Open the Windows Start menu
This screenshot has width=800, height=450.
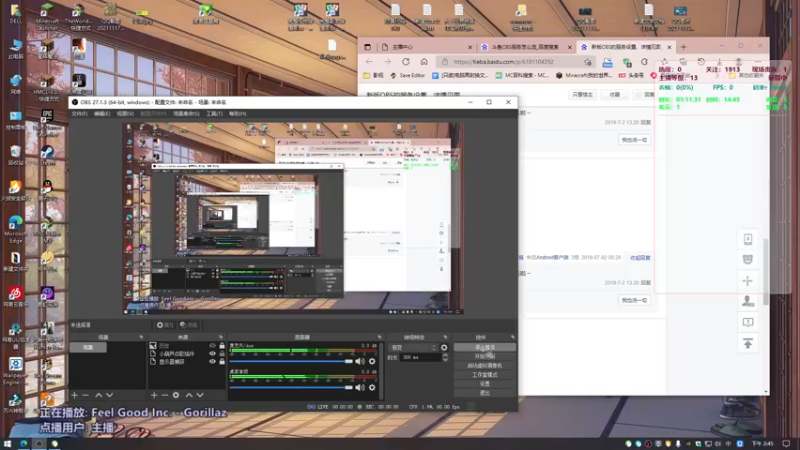coord(7,444)
